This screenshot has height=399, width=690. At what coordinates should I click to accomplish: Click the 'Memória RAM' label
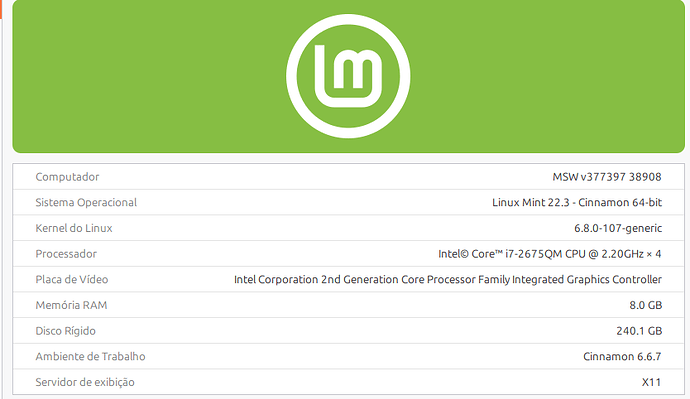click(x=71, y=305)
